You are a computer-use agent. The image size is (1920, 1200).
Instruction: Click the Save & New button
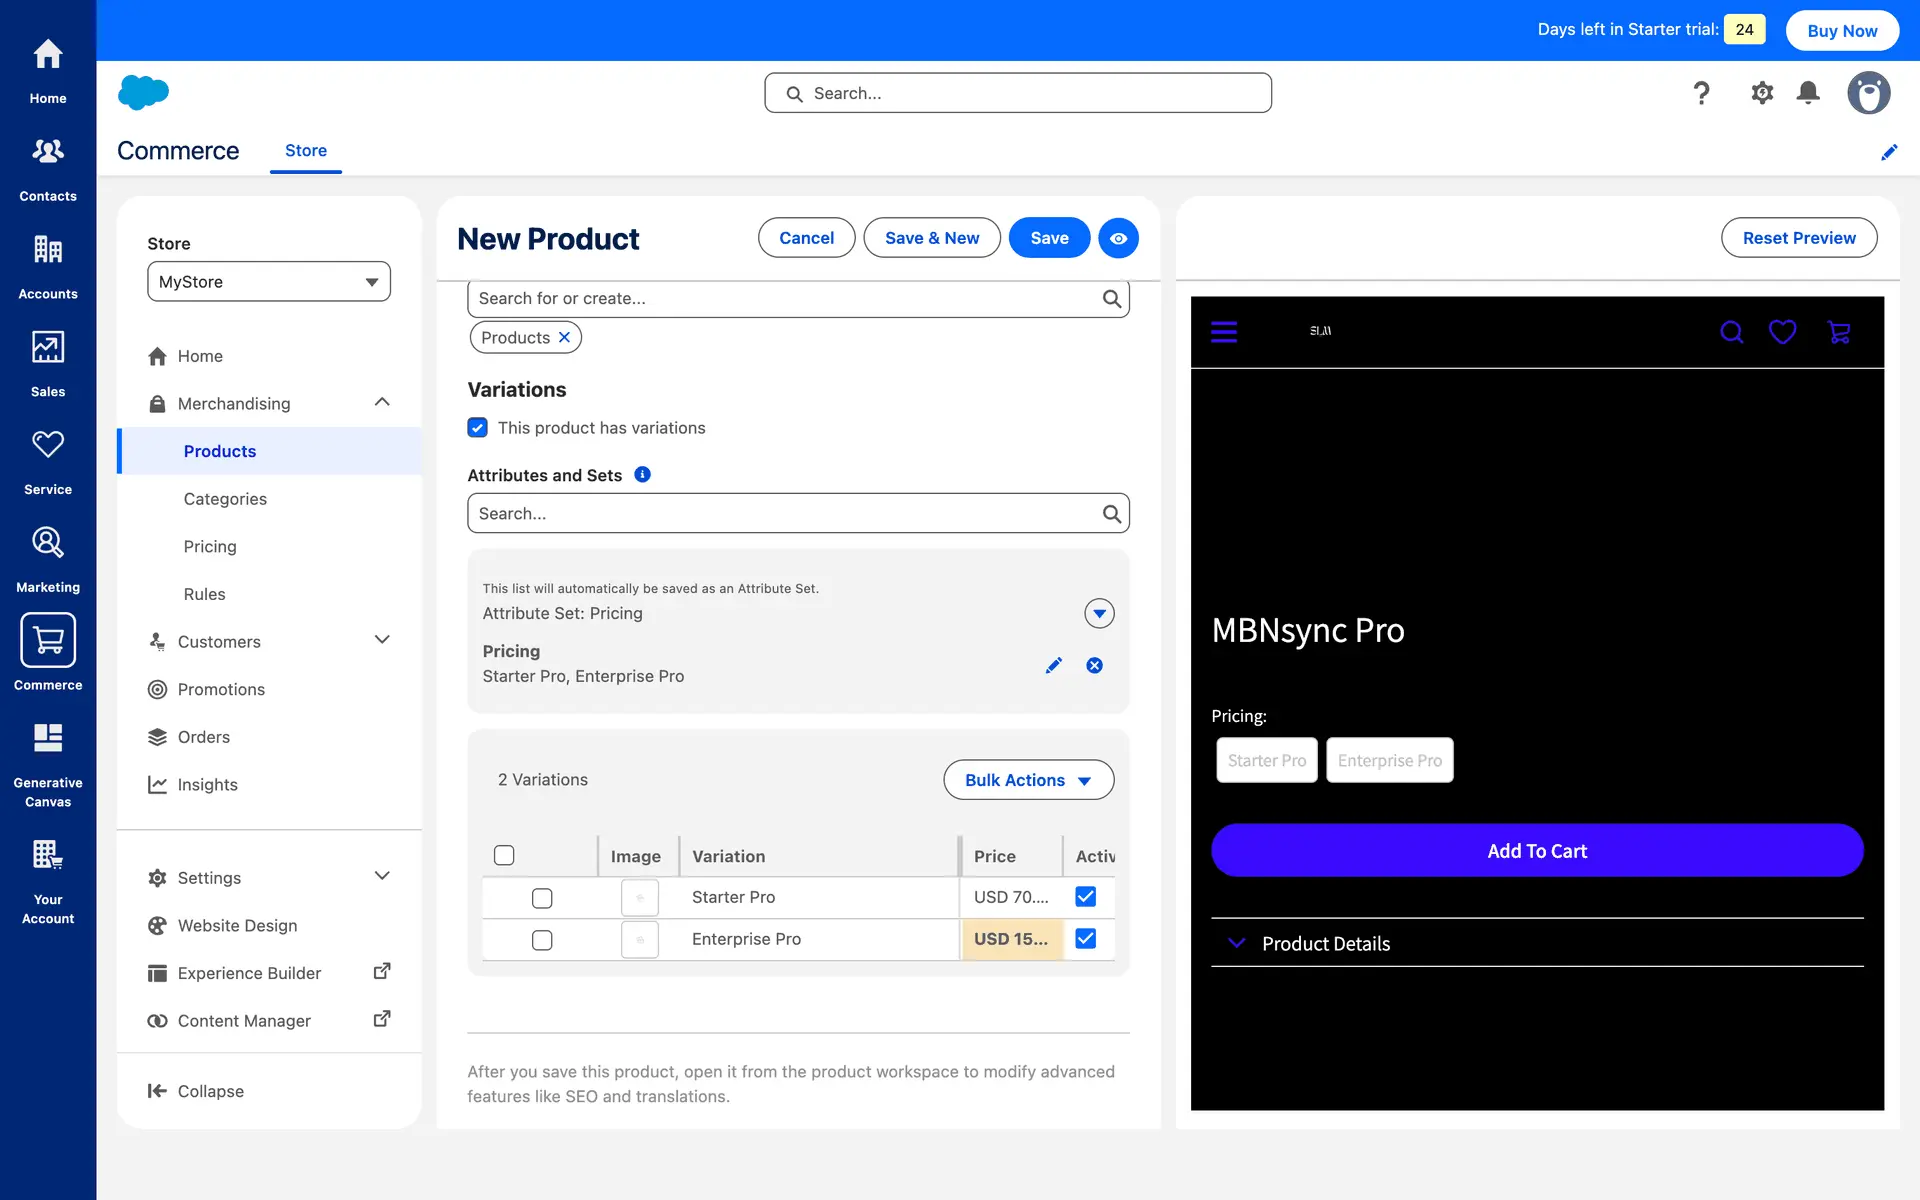click(x=931, y=238)
